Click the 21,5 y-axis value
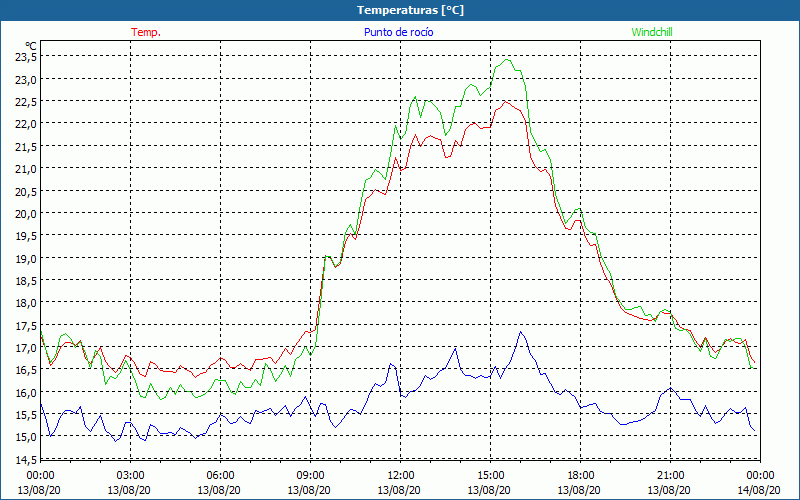Image resolution: width=800 pixels, height=500 pixels. pos(26,146)
